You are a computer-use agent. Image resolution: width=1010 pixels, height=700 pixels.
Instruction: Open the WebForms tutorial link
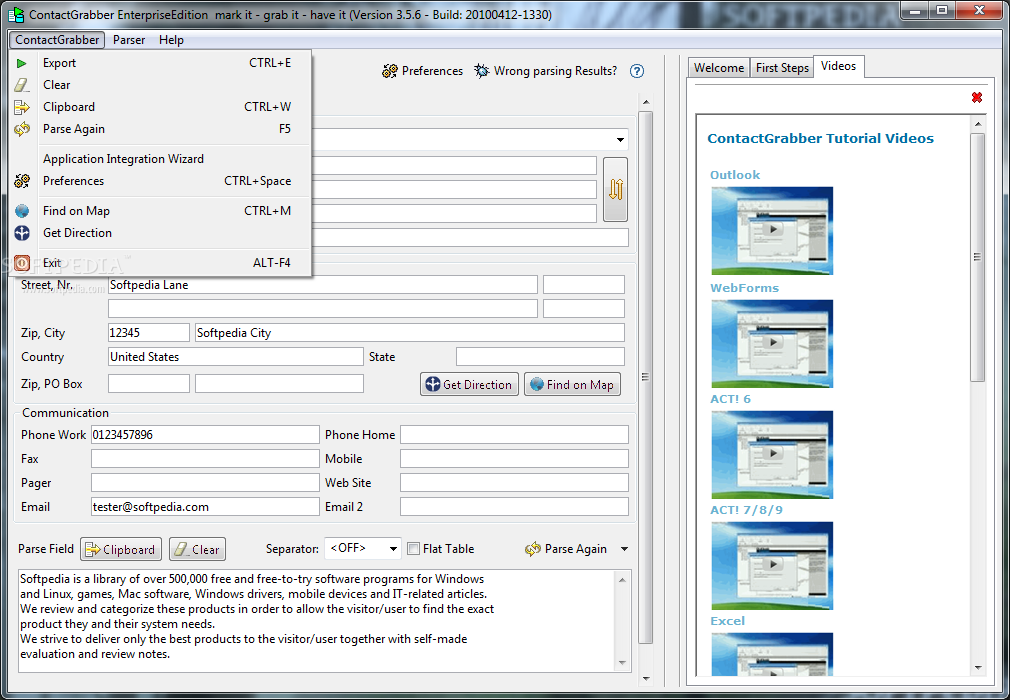point(744,289)
